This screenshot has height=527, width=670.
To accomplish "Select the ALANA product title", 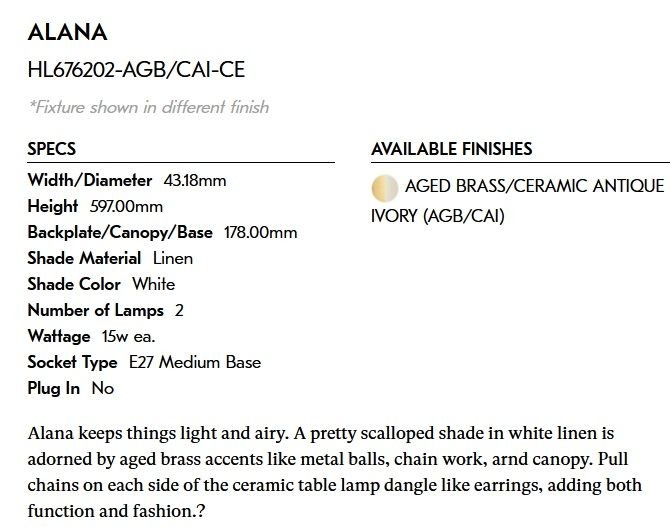I will pyautogui.click(x=68, y=32).
